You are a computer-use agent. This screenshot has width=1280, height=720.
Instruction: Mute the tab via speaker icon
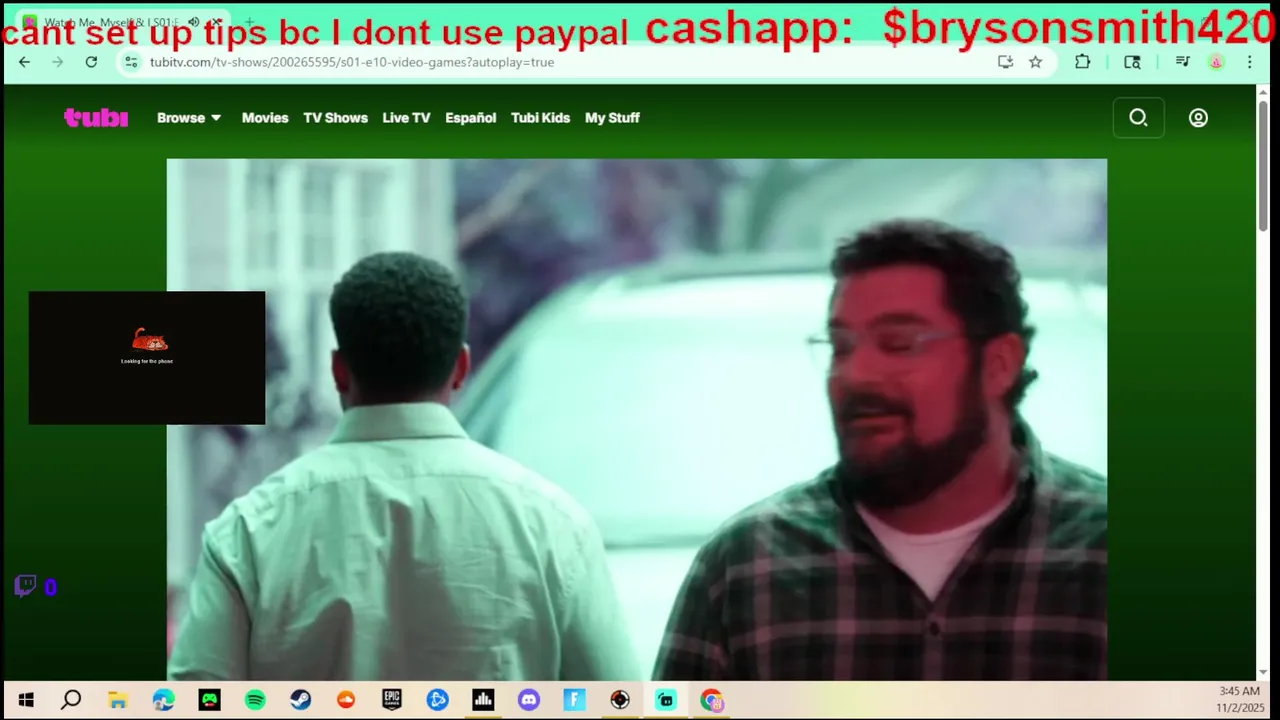193,22
